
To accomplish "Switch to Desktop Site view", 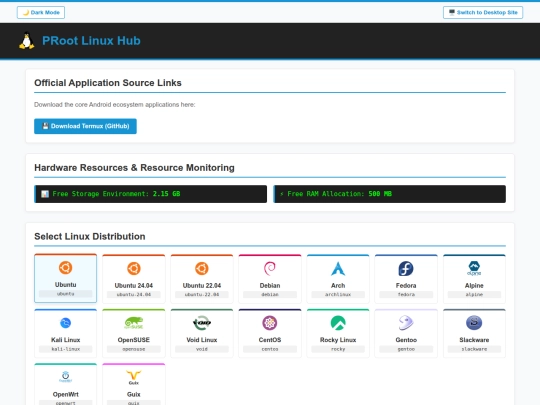I will pos(483,12).
